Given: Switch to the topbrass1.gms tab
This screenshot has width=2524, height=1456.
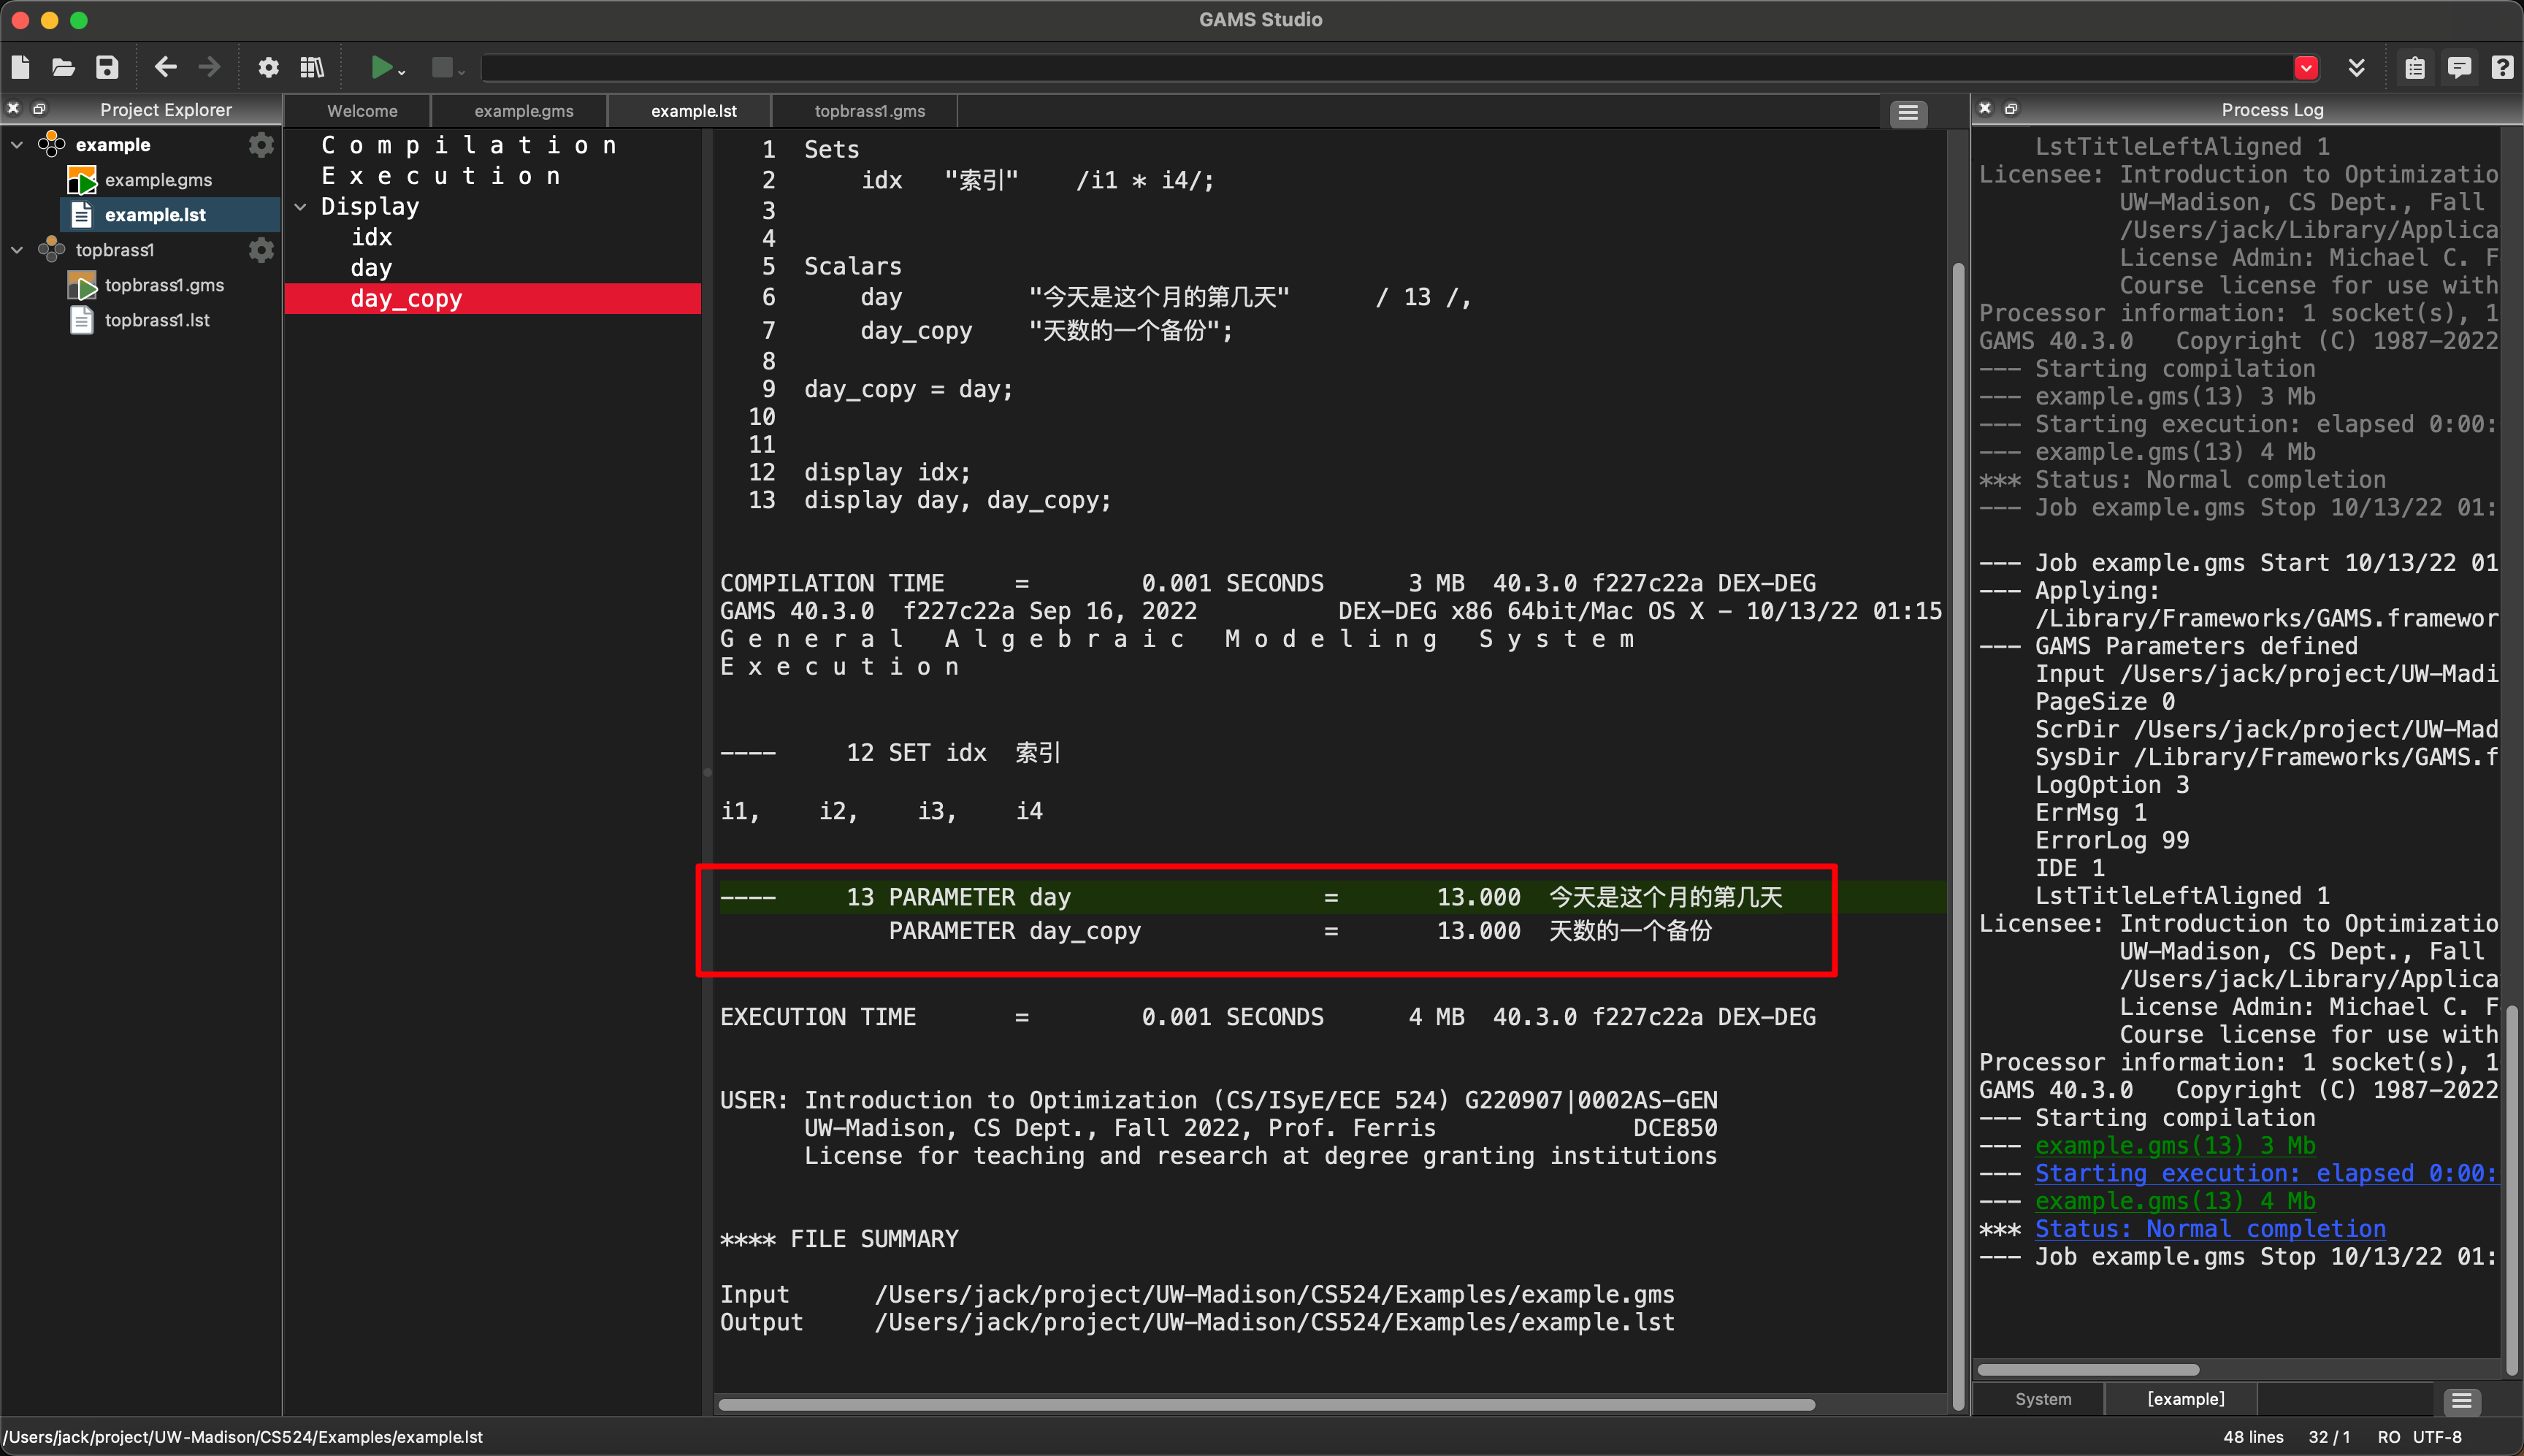Looking at the screenshot, I should tap(869, 111).
